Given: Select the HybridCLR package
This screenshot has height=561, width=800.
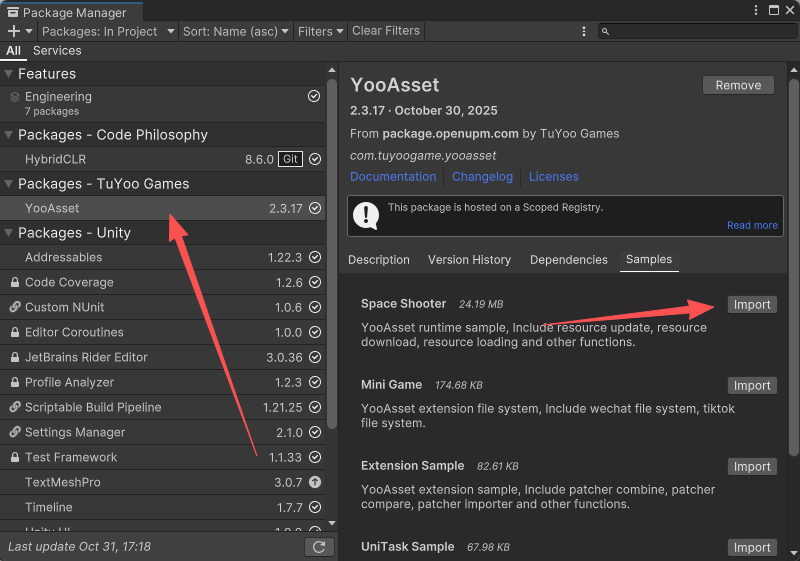Looking at the screenshot, I should 163,159.
